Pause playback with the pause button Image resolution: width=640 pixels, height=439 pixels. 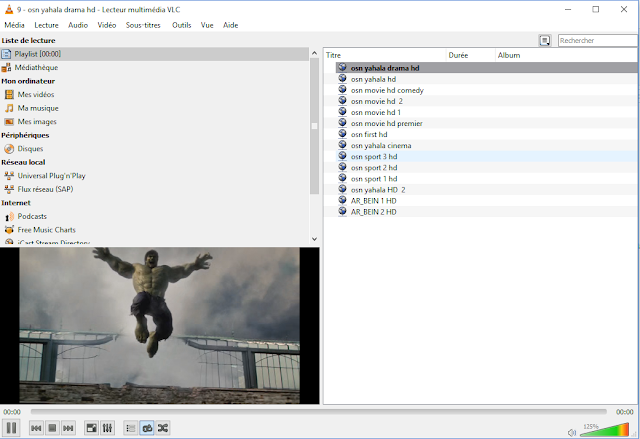click(11, 428)
